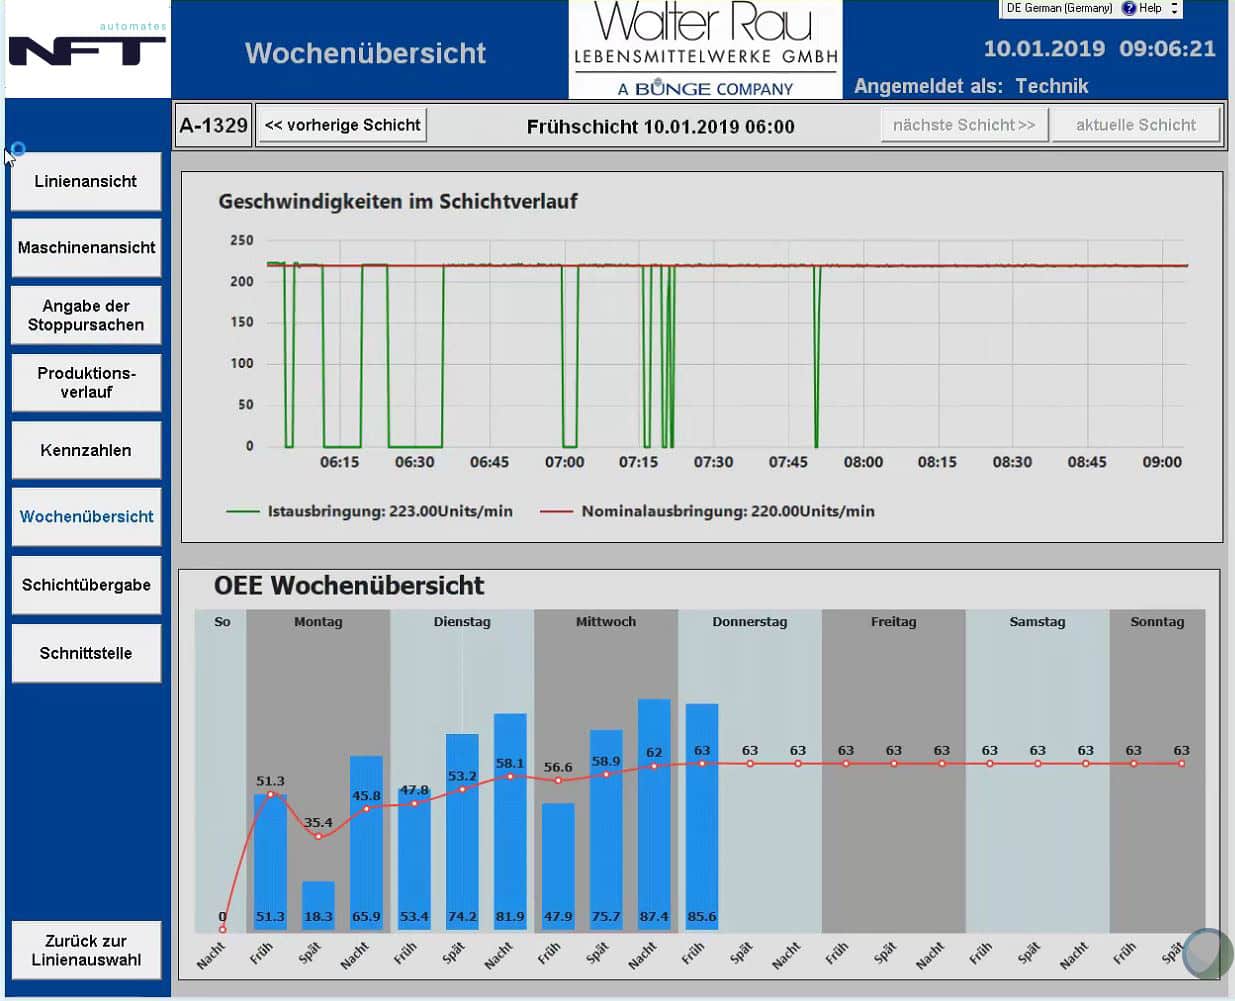Click the Istausbringung: 223.00Units/min legend text
Image resolution: width=1235 pixels, height=1001 pixels.
click(x=390, y=511)
